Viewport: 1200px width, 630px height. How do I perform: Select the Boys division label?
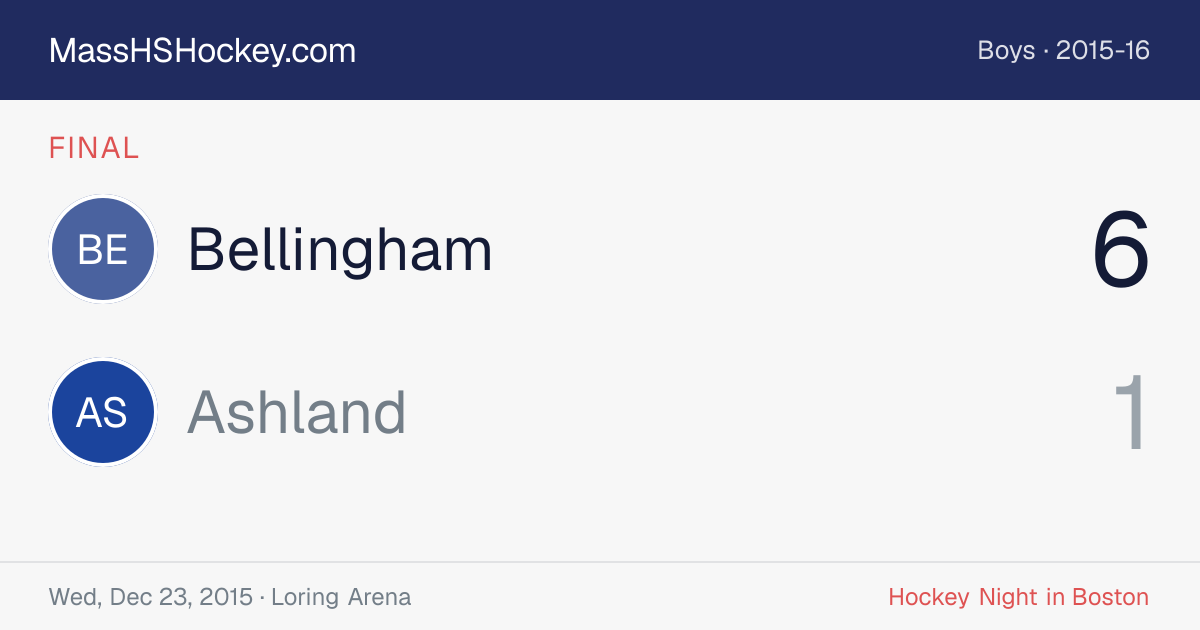pos(1006,50)
